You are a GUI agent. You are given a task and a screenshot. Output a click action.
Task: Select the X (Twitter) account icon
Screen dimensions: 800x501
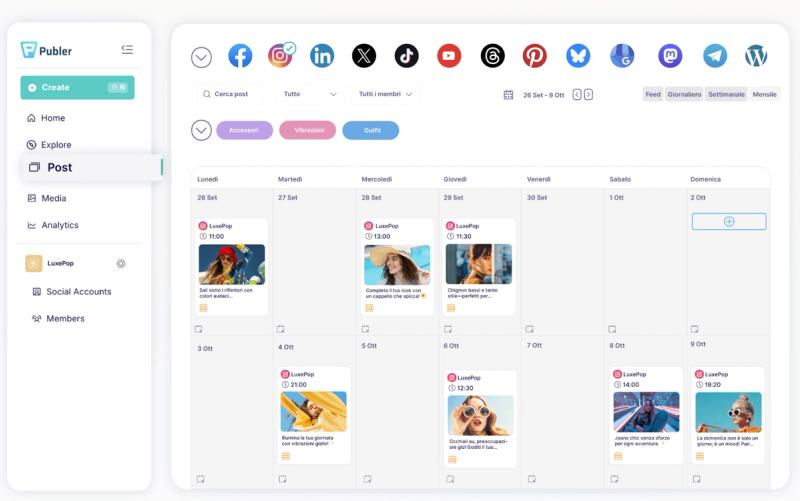pyautogui.click(x=364, y=56)
